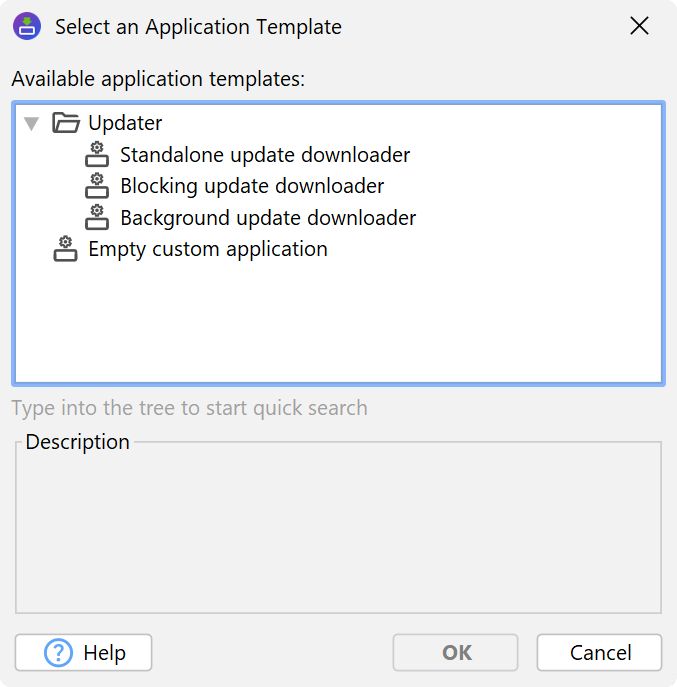Click the question mark help icon

[x=59, y=653]
